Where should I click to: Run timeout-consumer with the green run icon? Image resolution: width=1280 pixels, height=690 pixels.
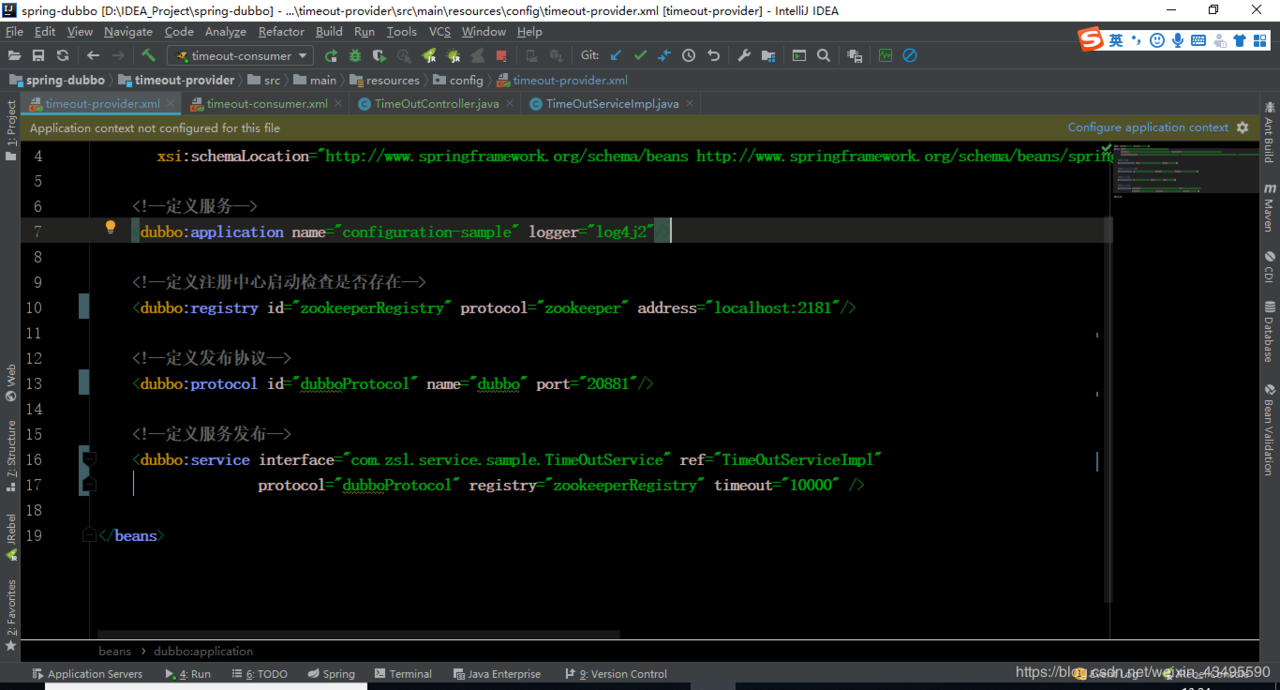coord(331,56)
